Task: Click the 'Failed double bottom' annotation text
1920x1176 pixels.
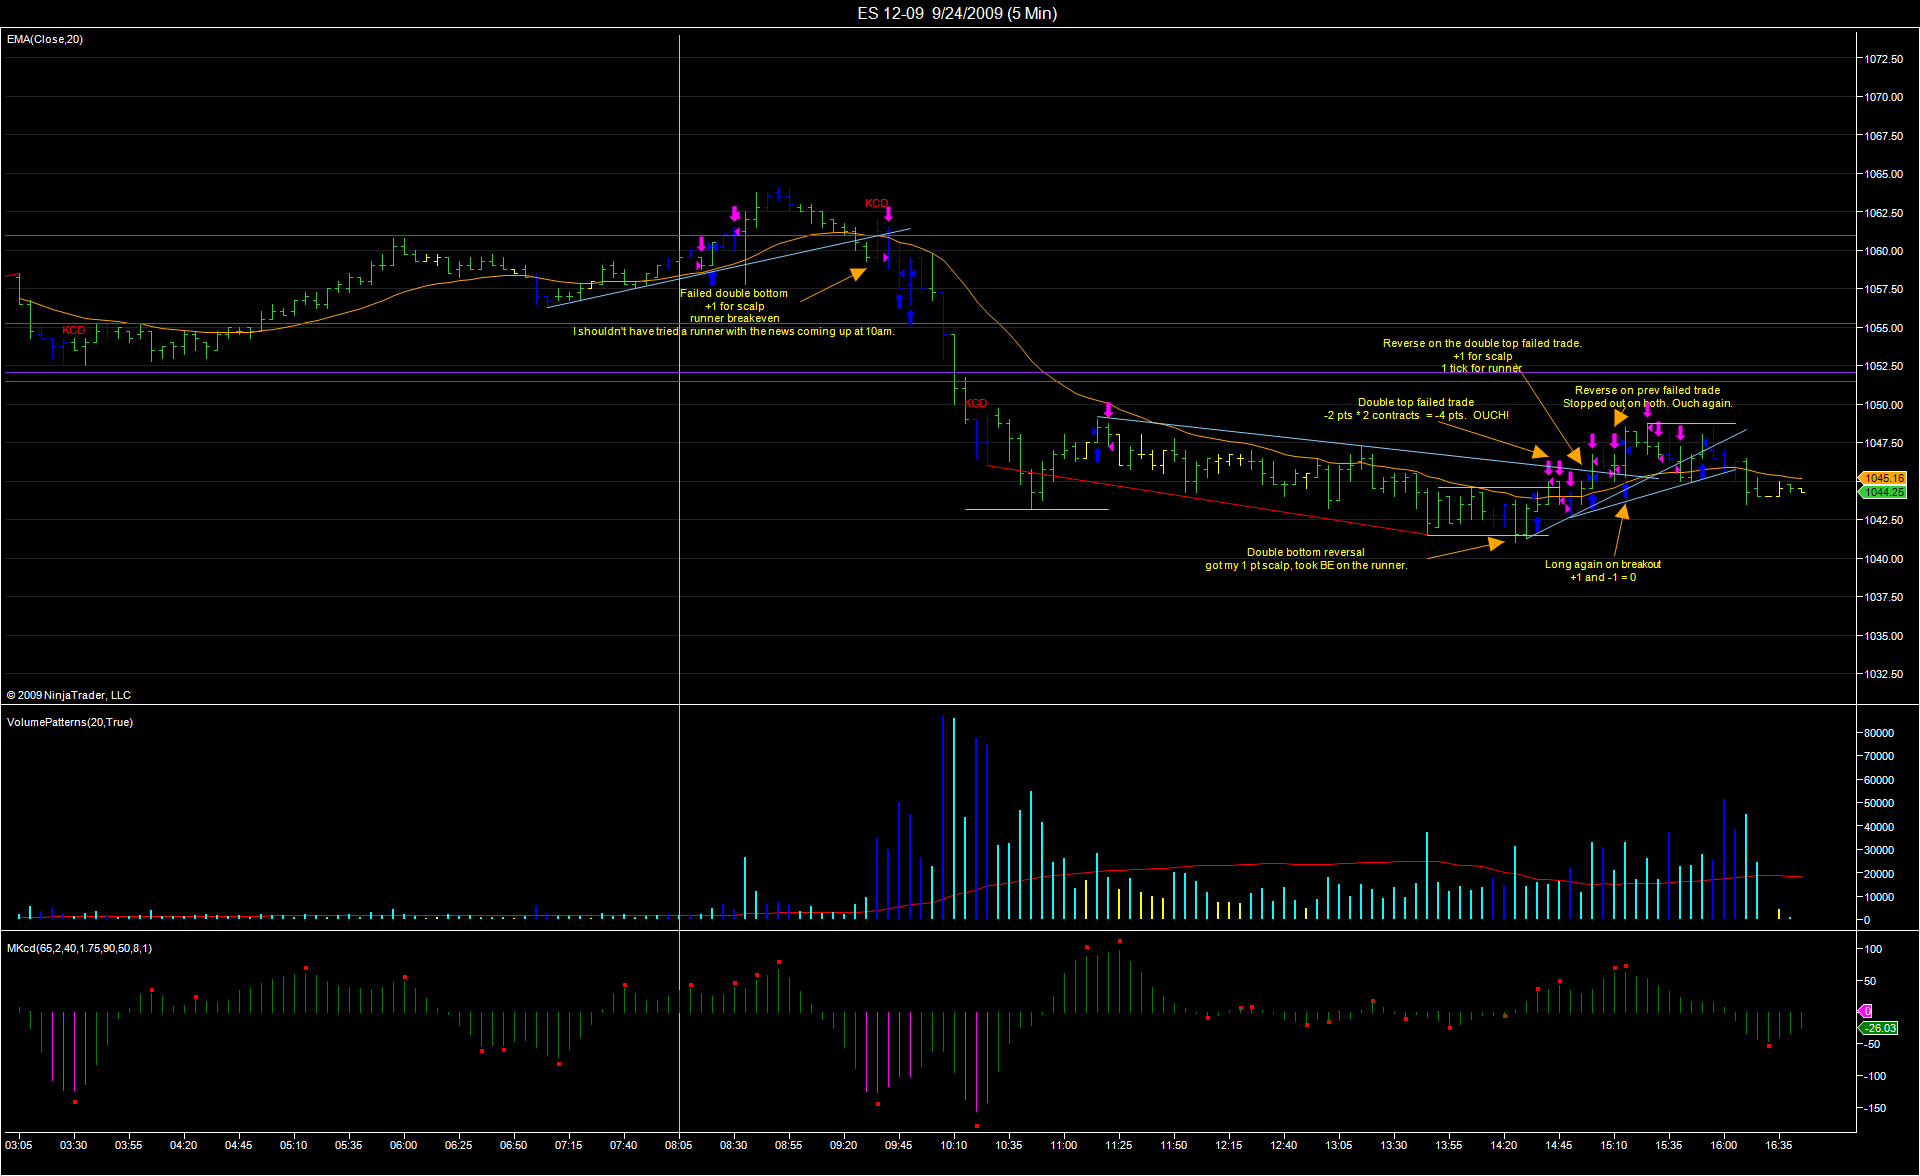Action: click(x=734, y=293)
